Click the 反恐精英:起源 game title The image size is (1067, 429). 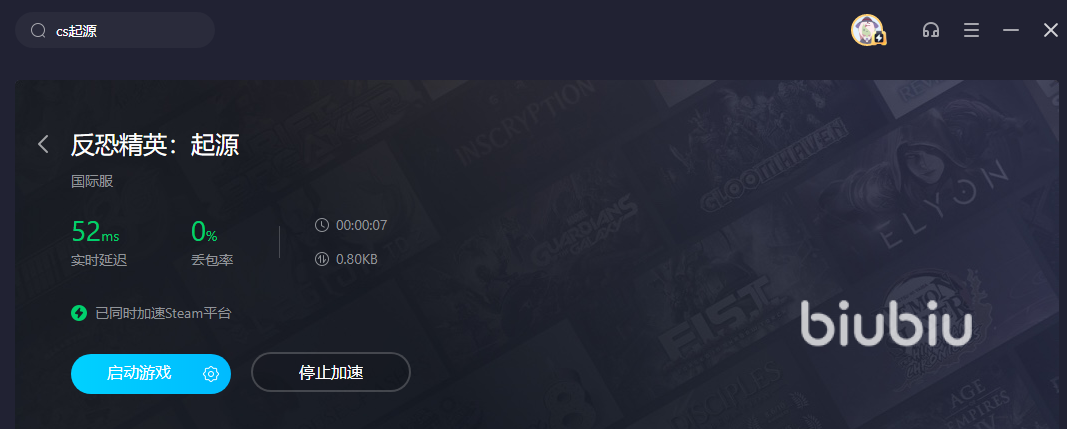(x=155, y=144)
